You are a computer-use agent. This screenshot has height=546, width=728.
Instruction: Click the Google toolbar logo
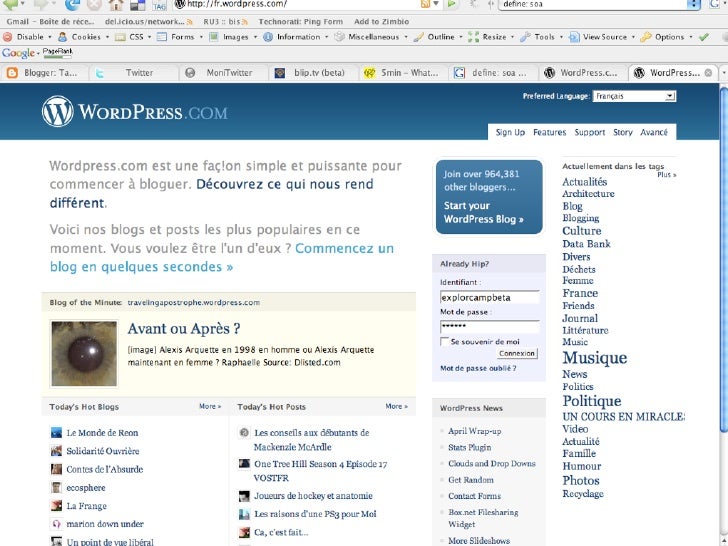18,53
